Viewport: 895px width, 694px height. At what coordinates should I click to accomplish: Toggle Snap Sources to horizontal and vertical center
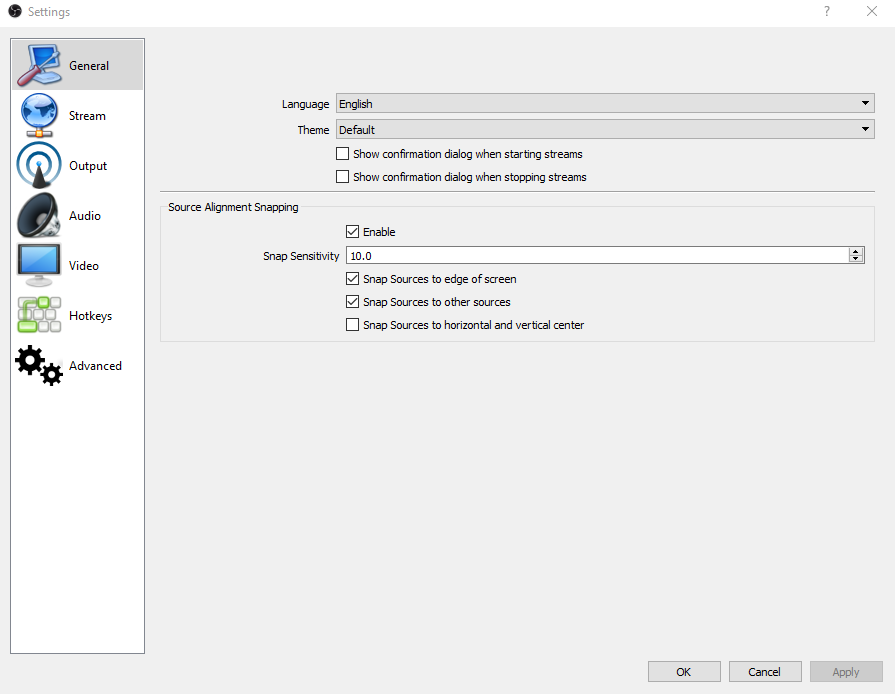pyautogui.click(x=353, y=324)
